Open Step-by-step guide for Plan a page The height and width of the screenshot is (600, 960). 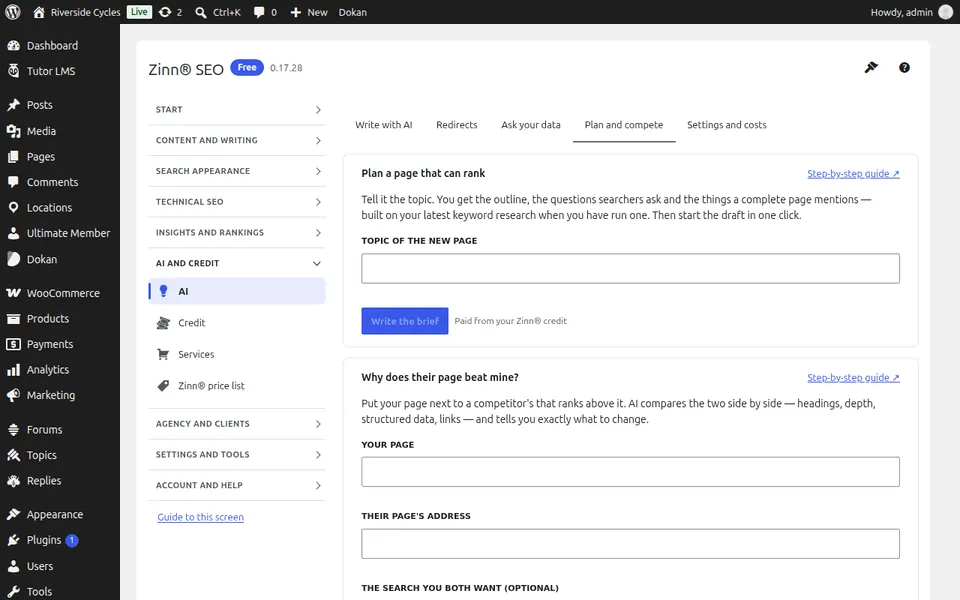click(x=853, y=174)
